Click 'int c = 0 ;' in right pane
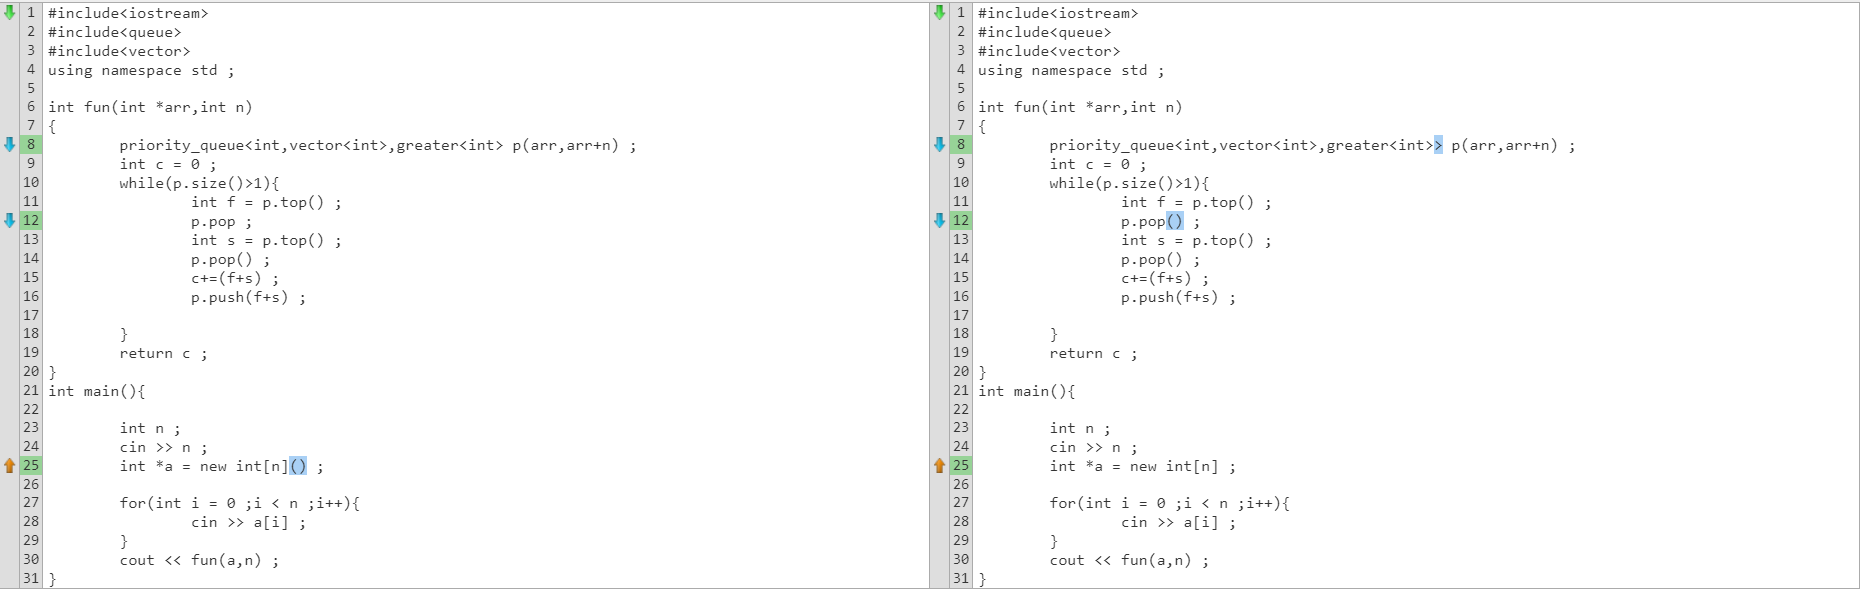1860x589 pixels. pos(1098,165)
